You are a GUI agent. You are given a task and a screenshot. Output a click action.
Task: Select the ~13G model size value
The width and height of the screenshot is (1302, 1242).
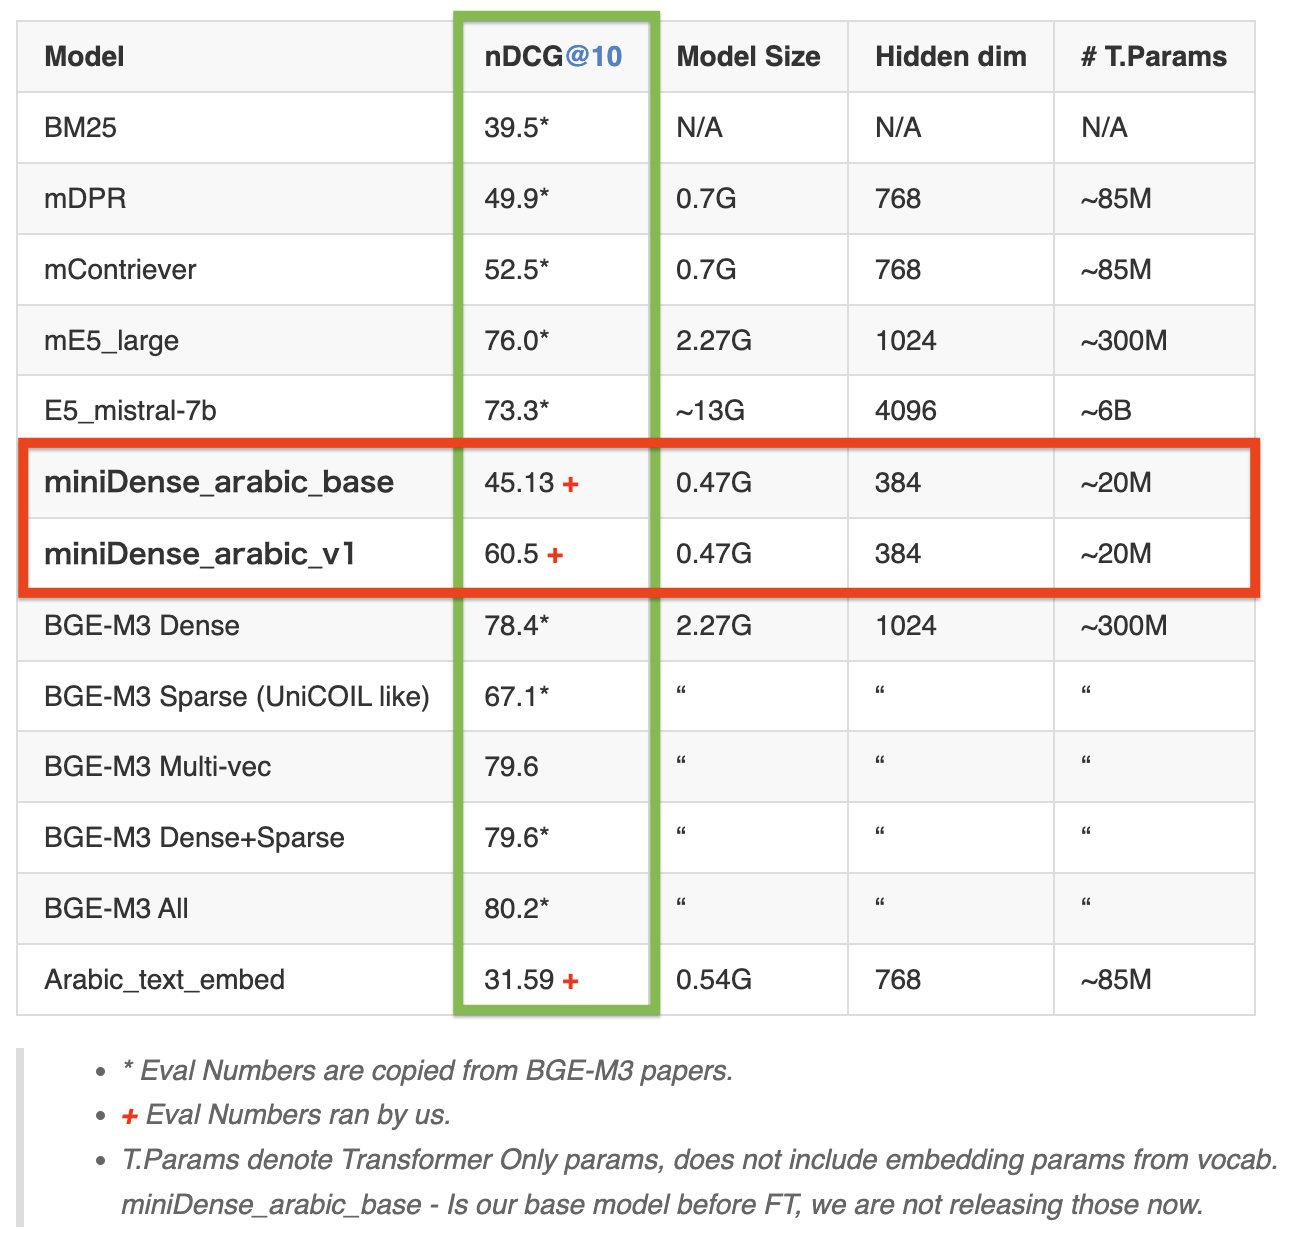coord(710,411)
